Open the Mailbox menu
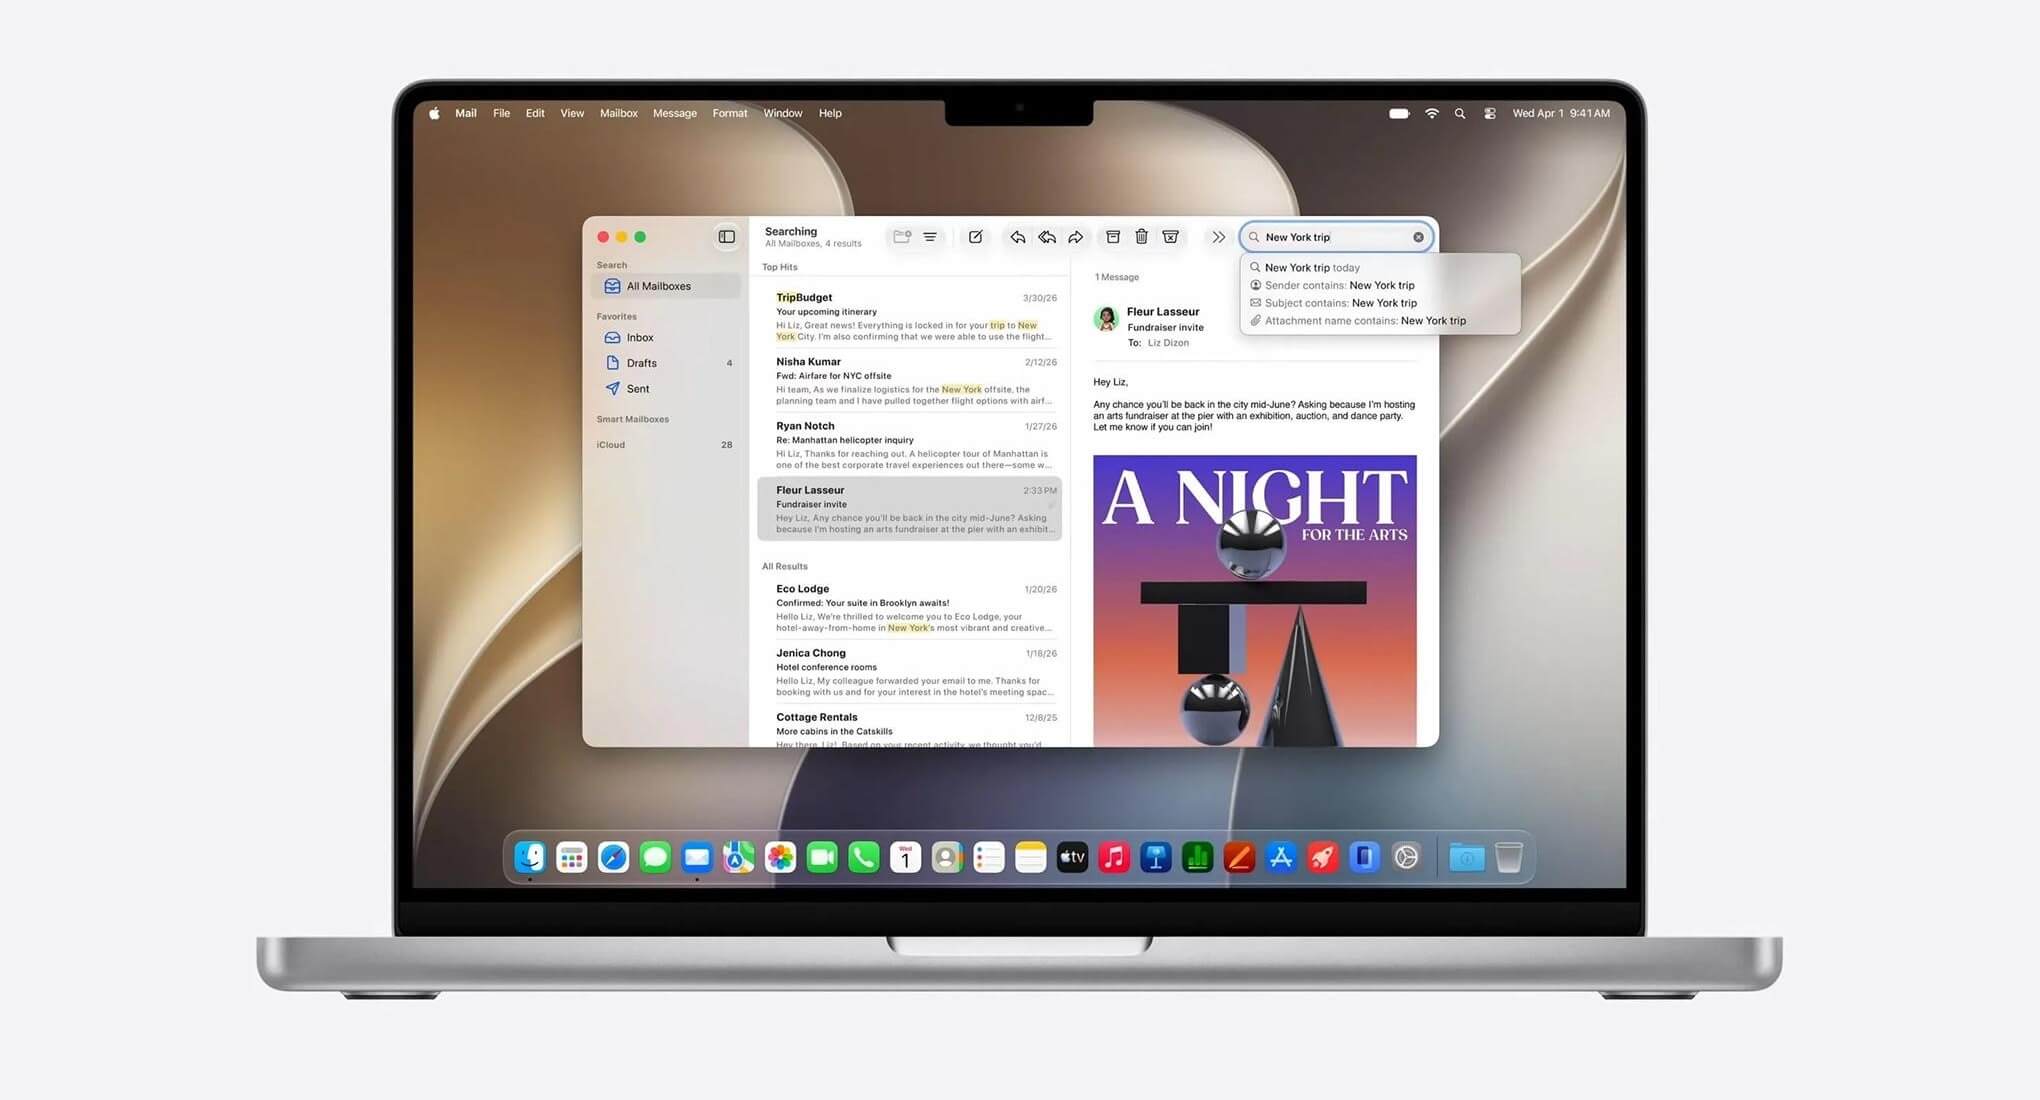This screenshot has height=1100, width=2040. click(x=618, y=113)
